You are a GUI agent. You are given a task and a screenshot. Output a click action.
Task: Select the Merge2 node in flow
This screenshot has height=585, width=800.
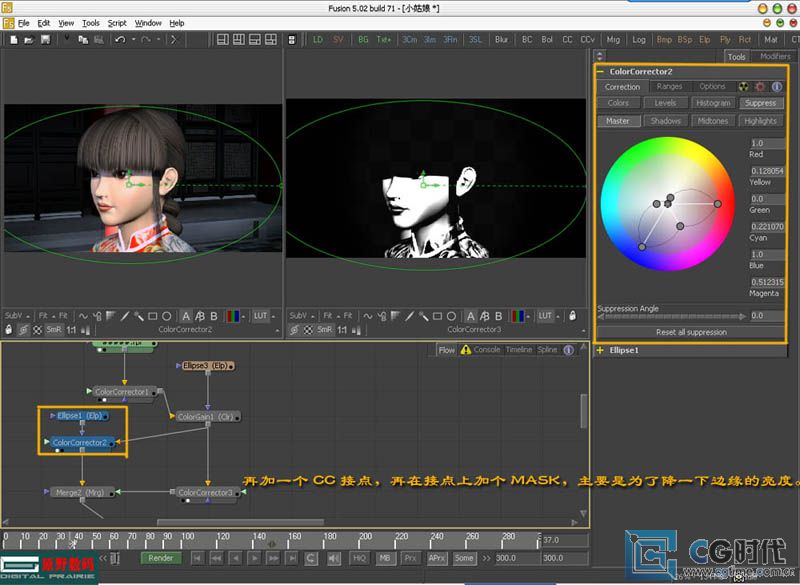point(80,493)
